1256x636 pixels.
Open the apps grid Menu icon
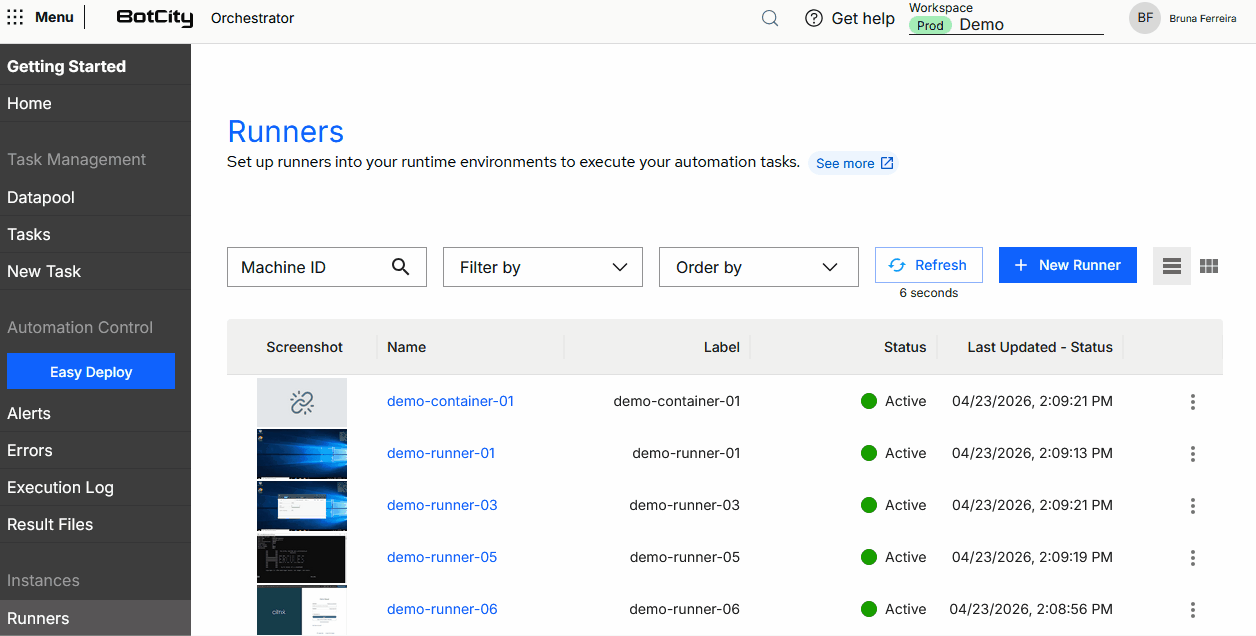pyautogui.click(x=15, y=17)
